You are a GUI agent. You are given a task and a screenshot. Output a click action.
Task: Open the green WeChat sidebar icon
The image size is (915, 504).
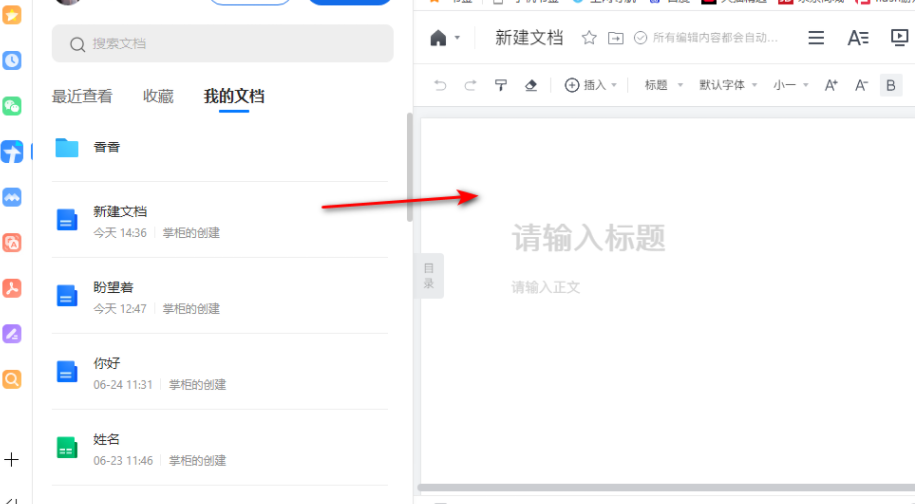[12, 106]
